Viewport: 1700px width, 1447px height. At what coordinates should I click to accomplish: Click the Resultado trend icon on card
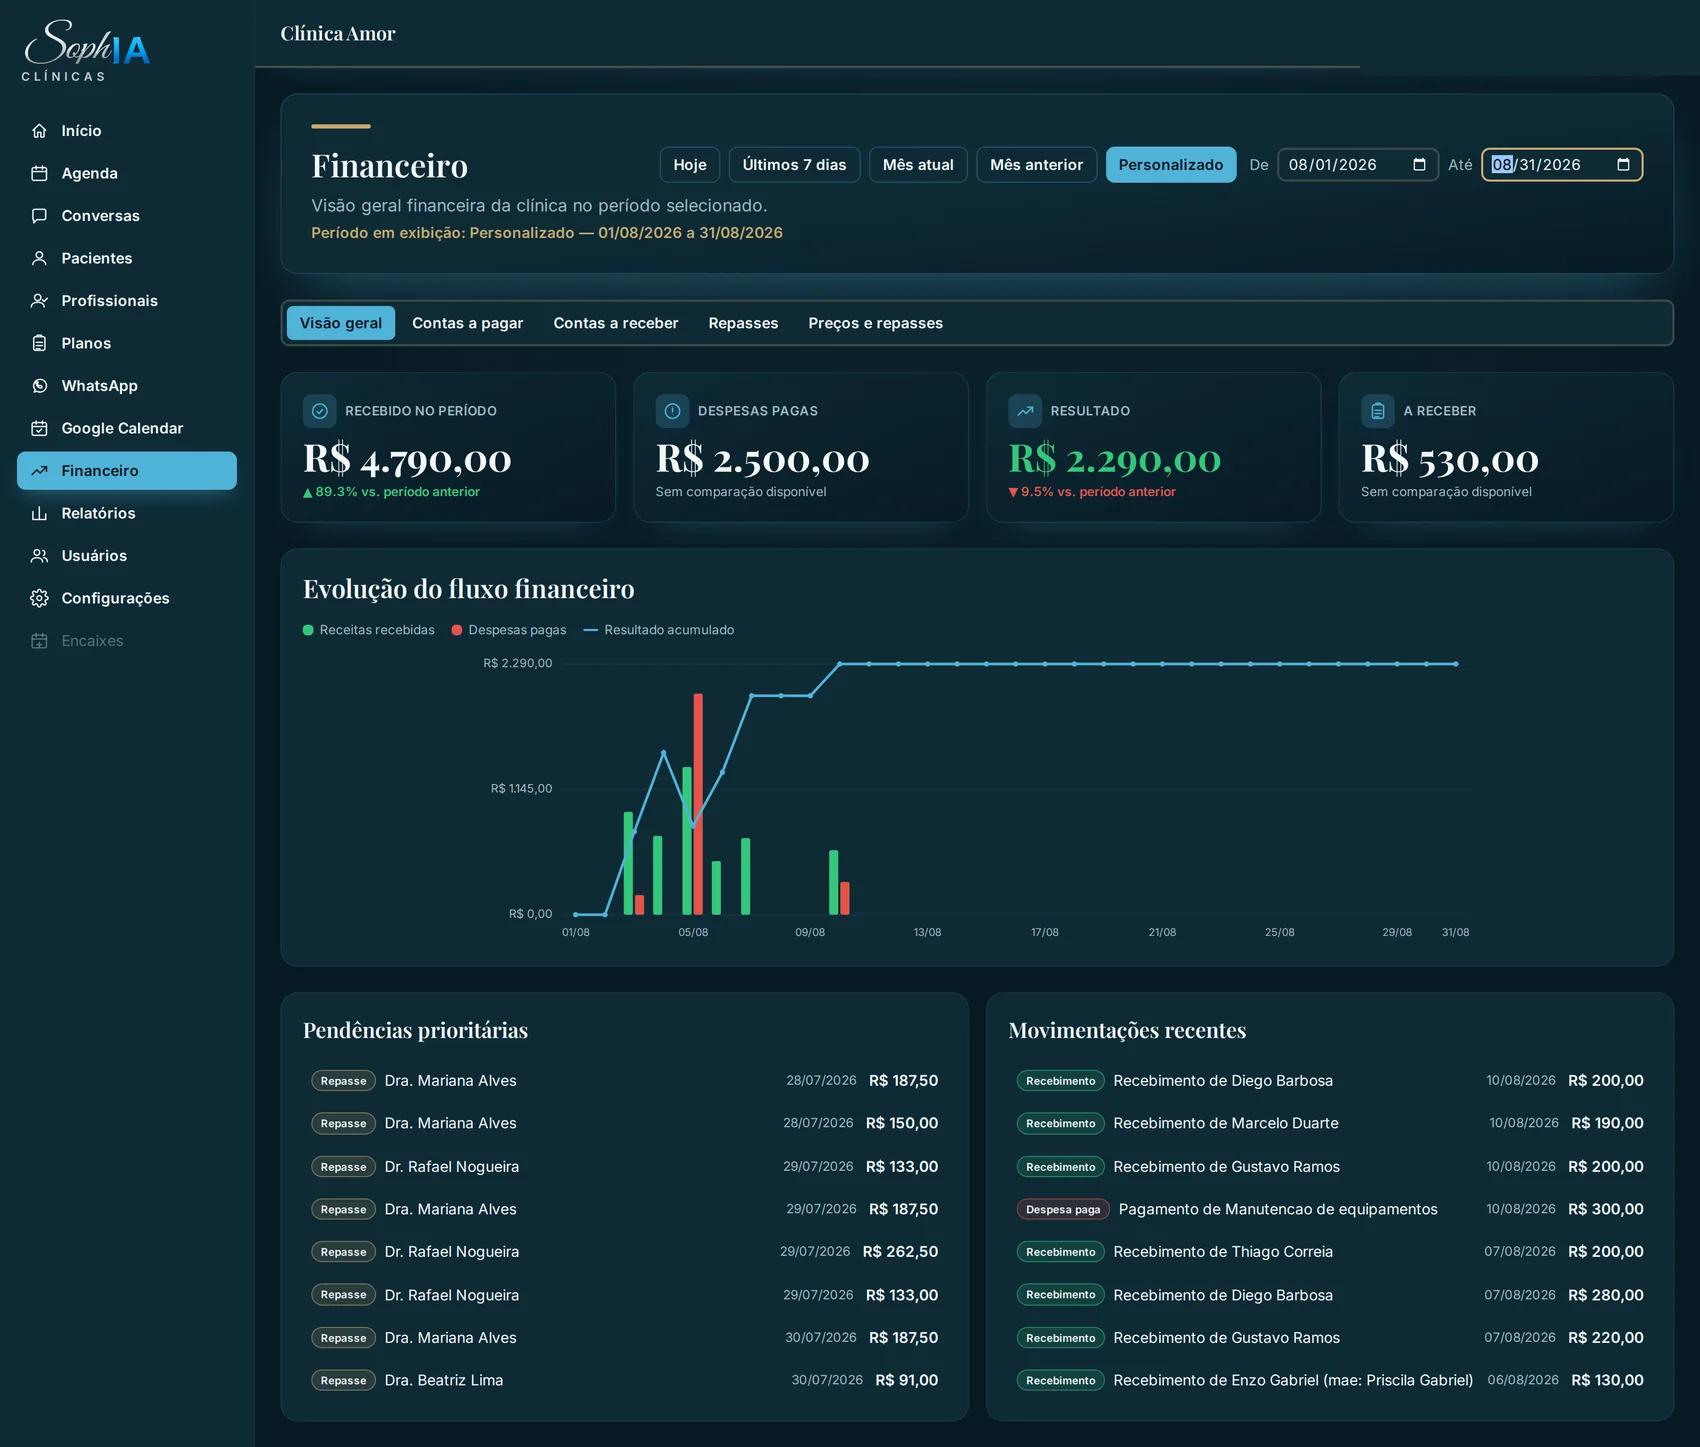click(1025, 411)
